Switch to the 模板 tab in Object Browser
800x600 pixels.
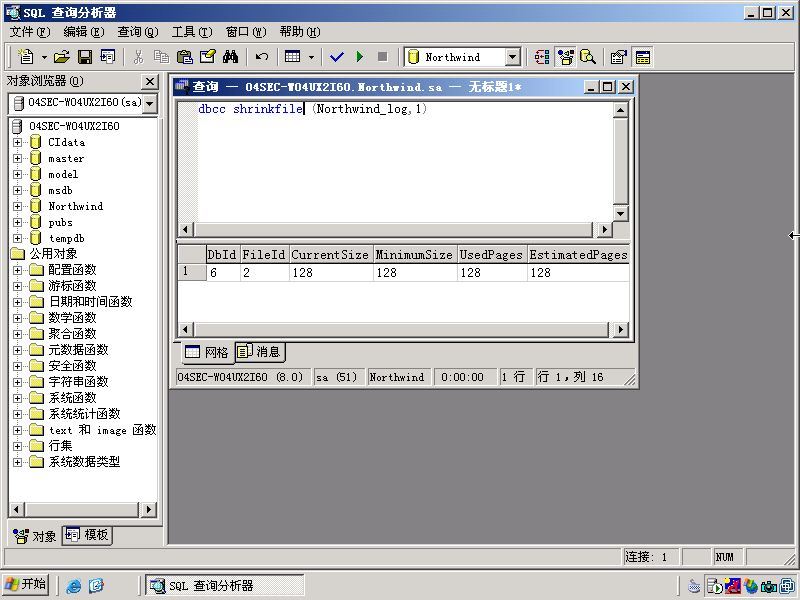click(87, 535)
